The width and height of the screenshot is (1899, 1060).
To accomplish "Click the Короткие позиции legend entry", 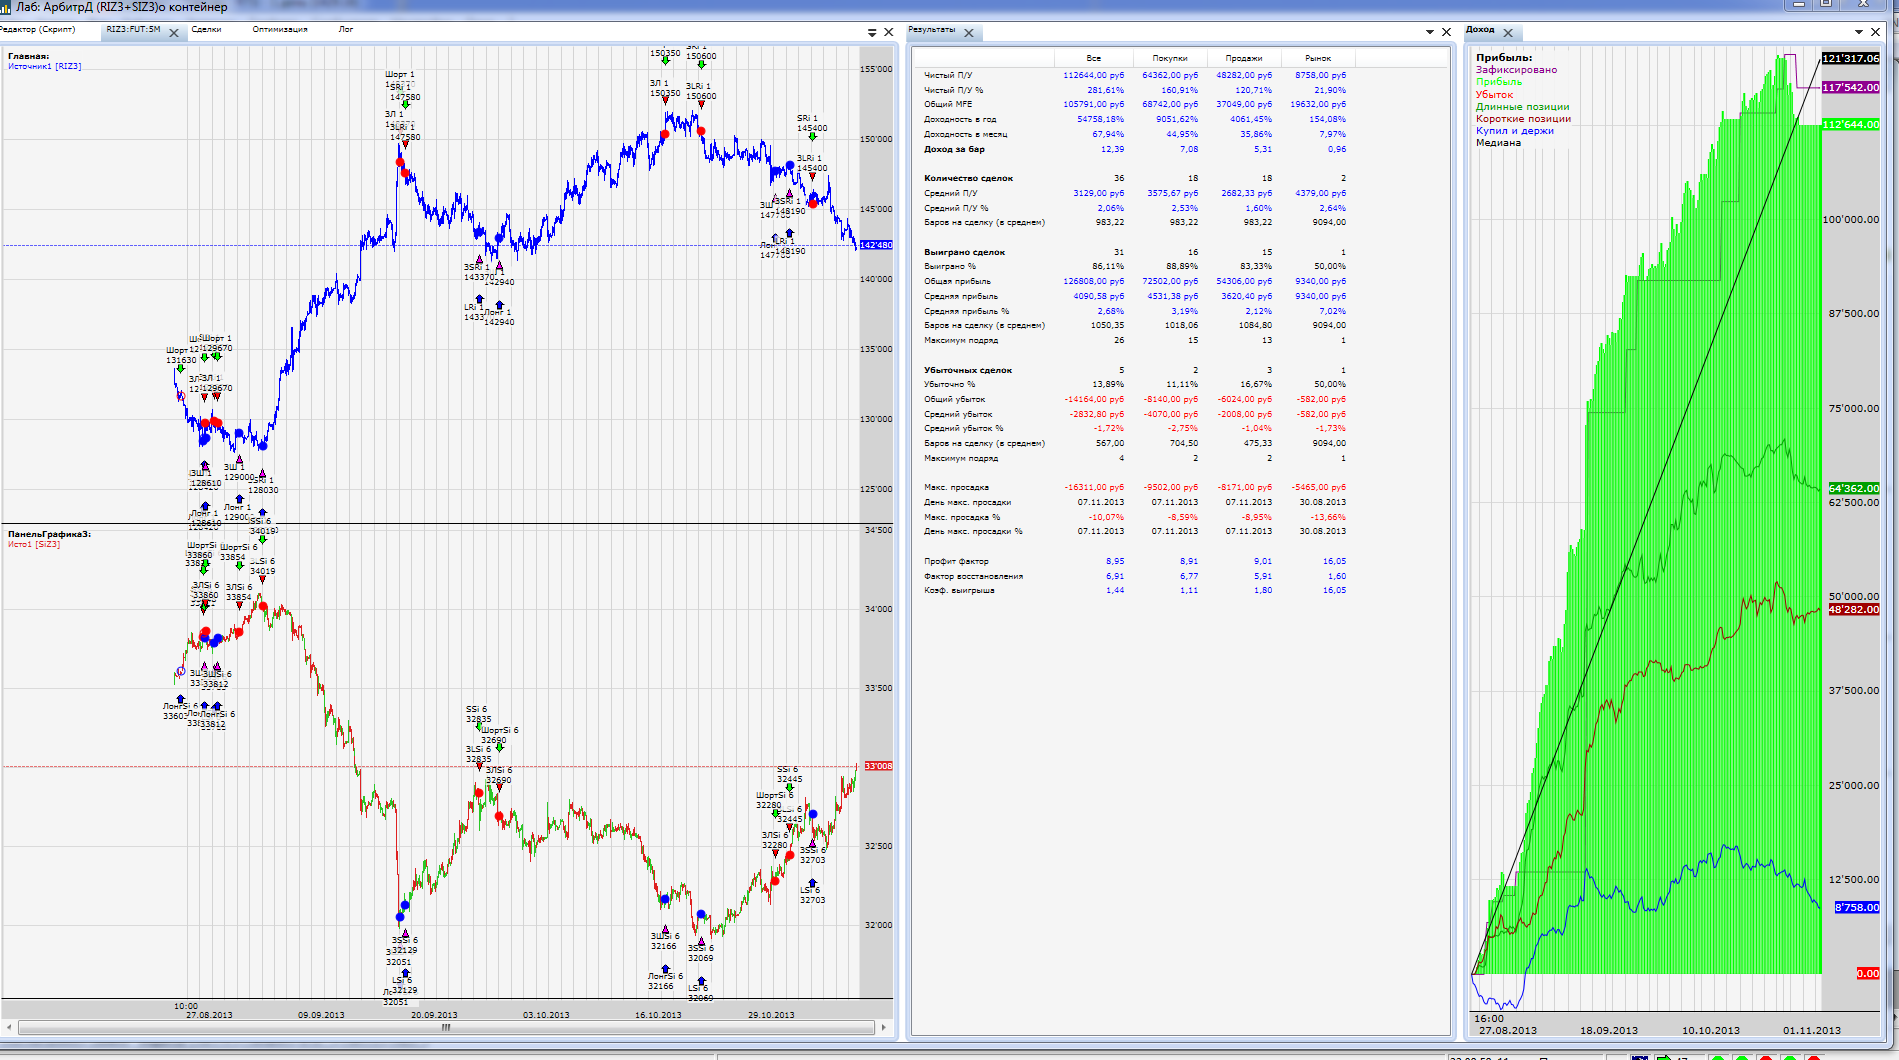I will (x=1523, y=119).
